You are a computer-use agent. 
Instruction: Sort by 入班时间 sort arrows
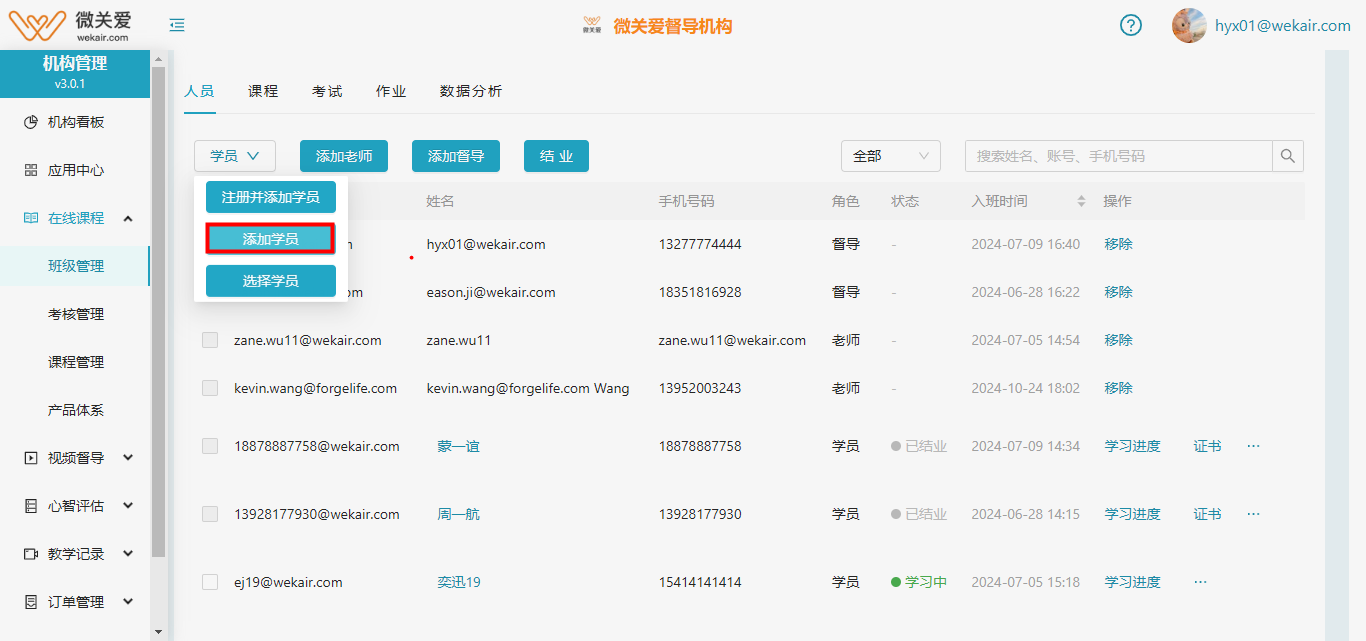point(1081,201)
